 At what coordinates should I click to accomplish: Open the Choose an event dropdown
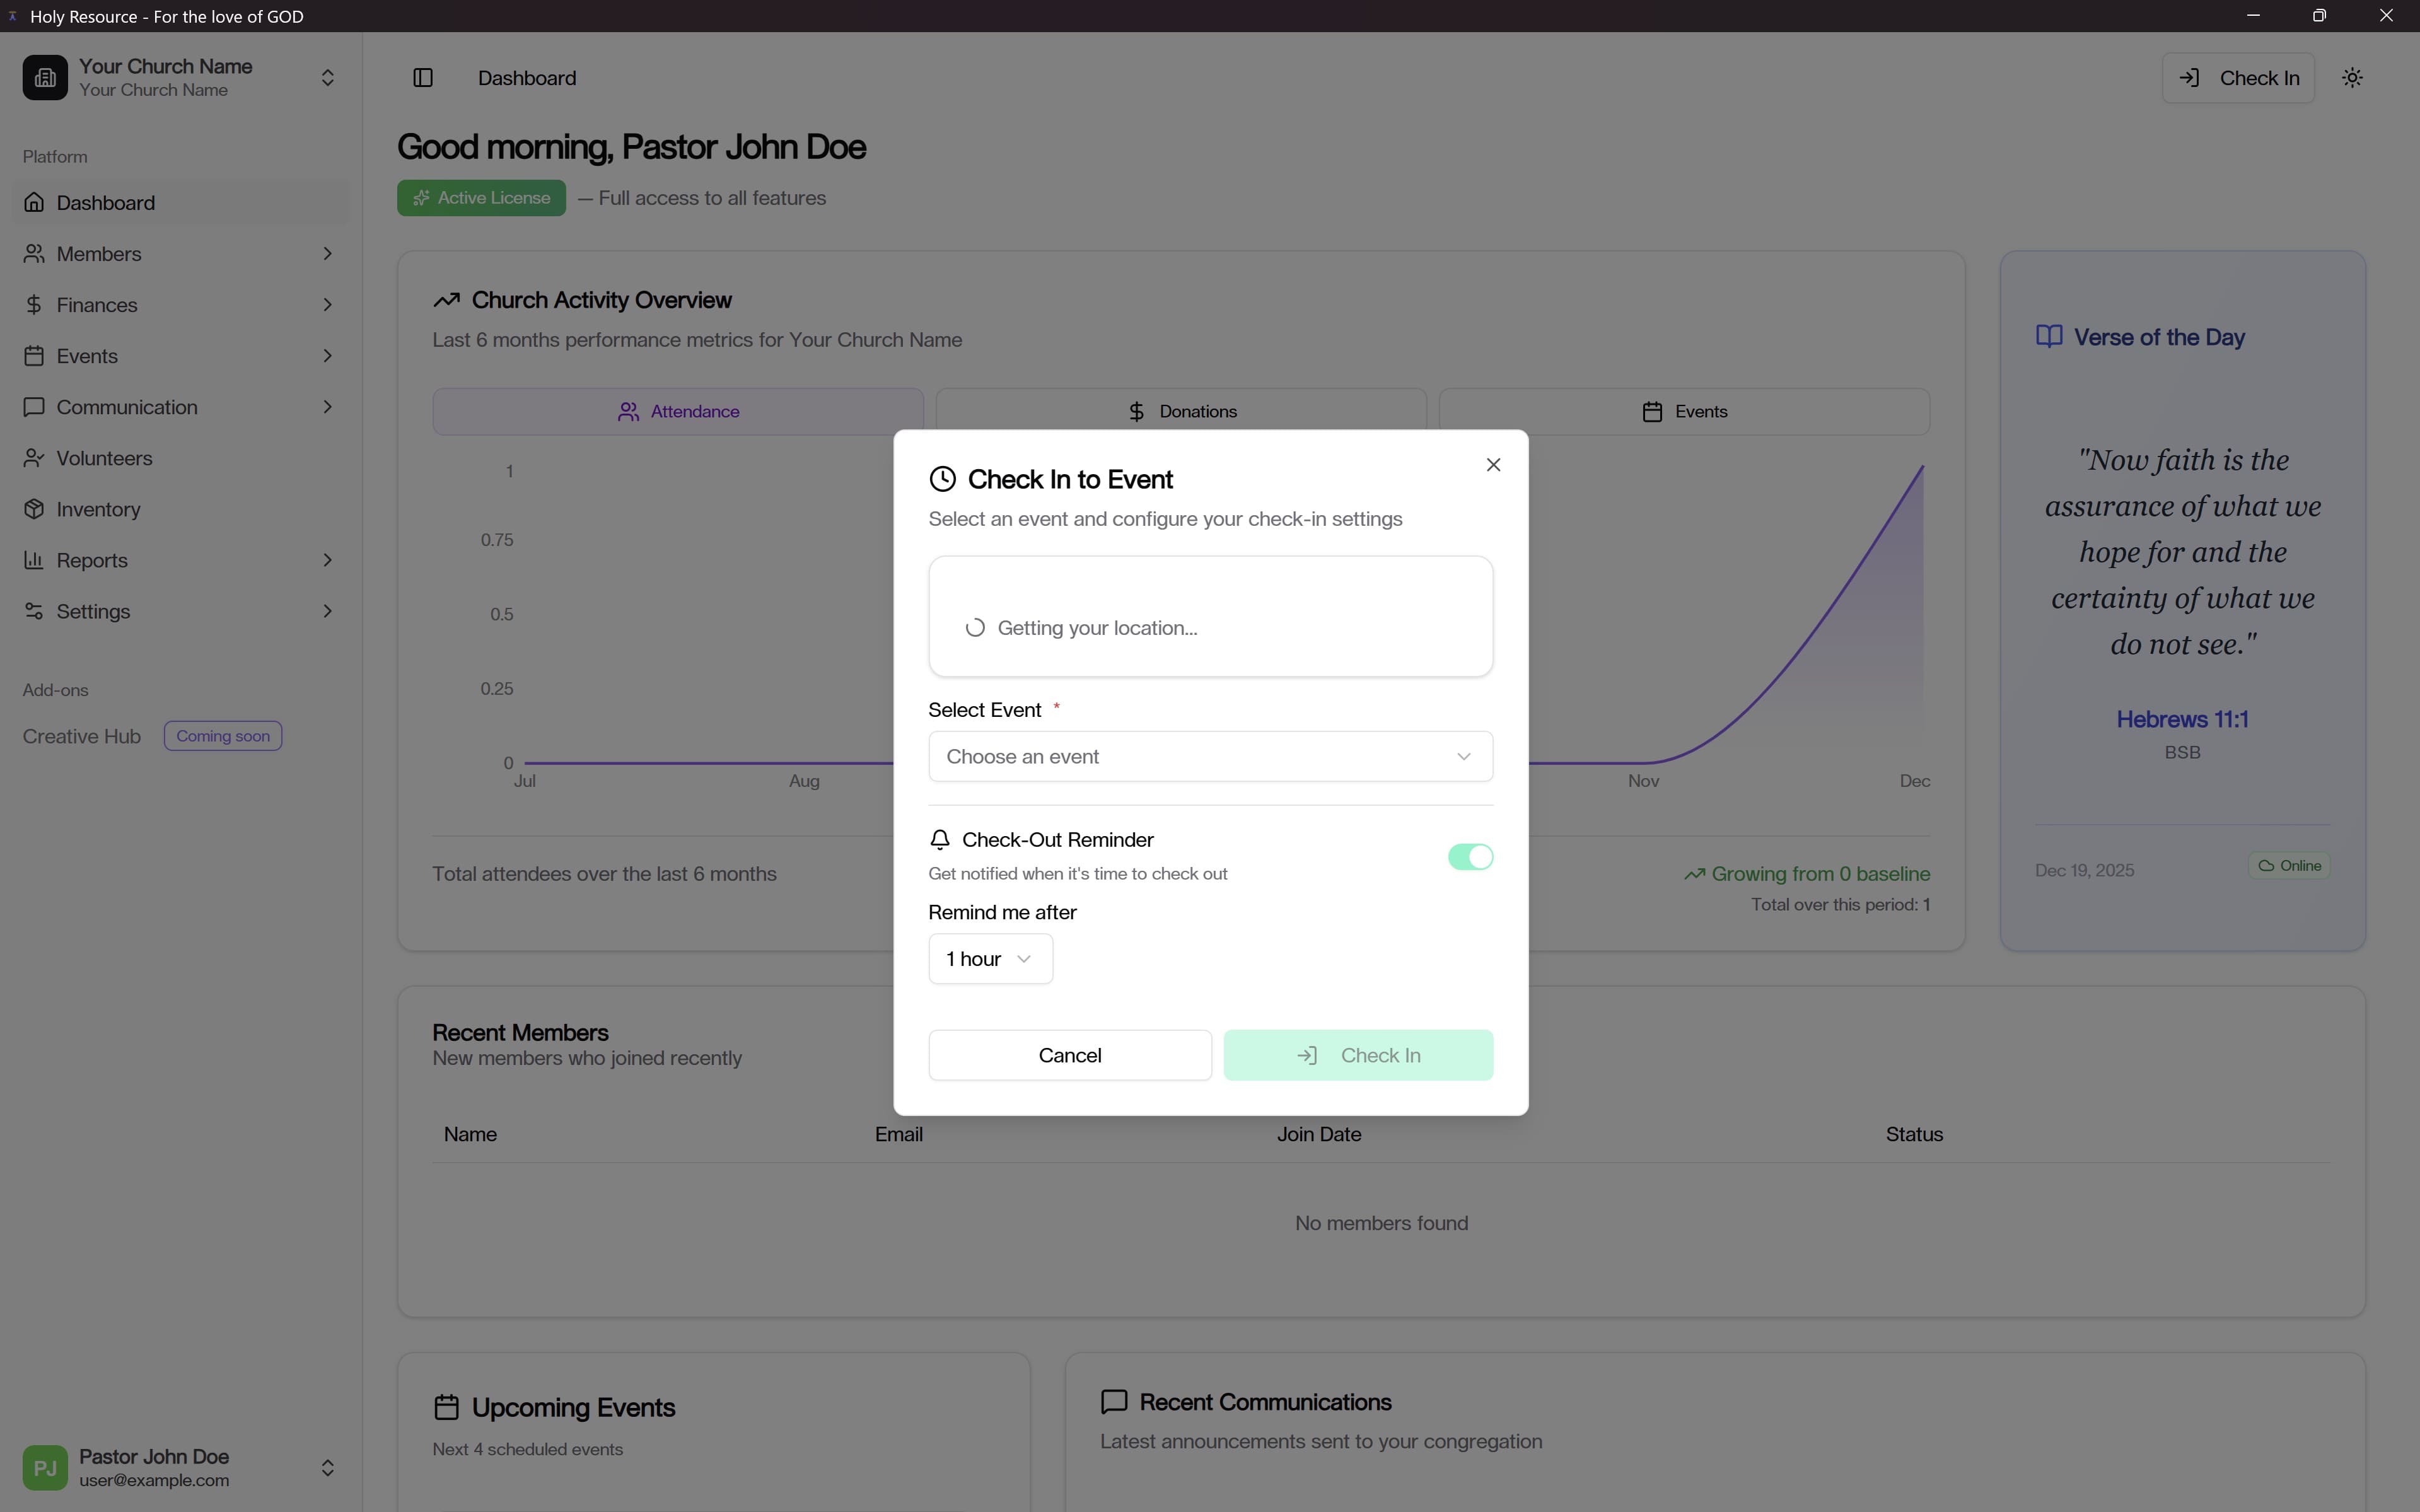[1210, 757]
